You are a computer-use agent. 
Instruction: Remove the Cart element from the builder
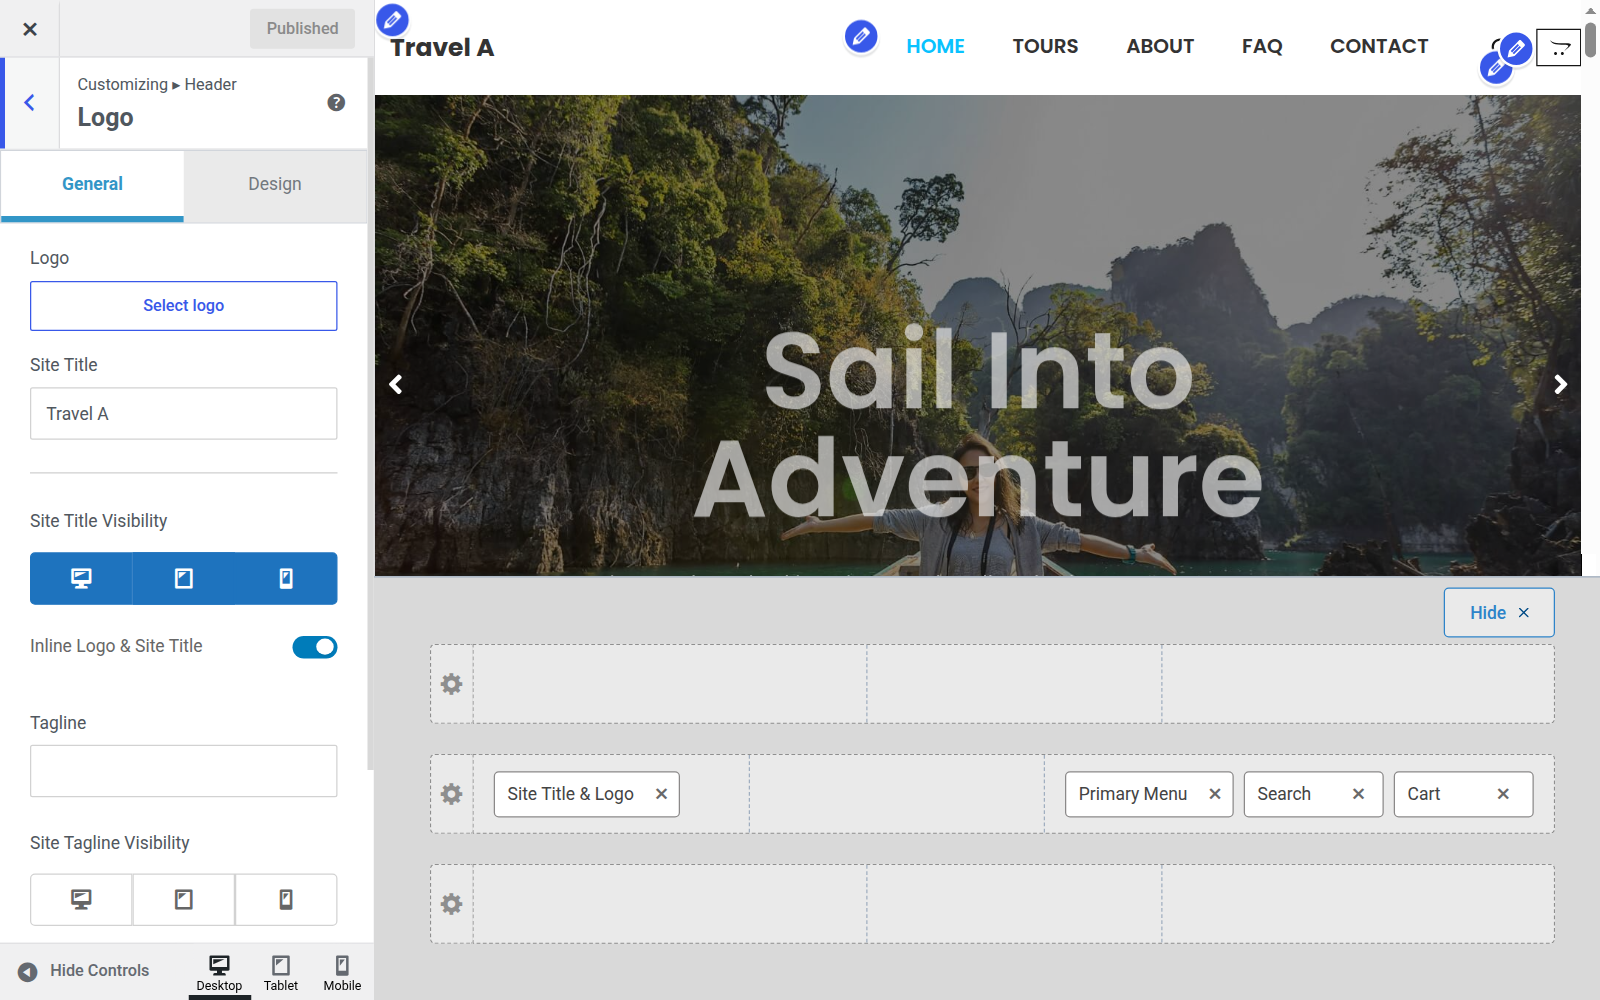coord(1503,794)
